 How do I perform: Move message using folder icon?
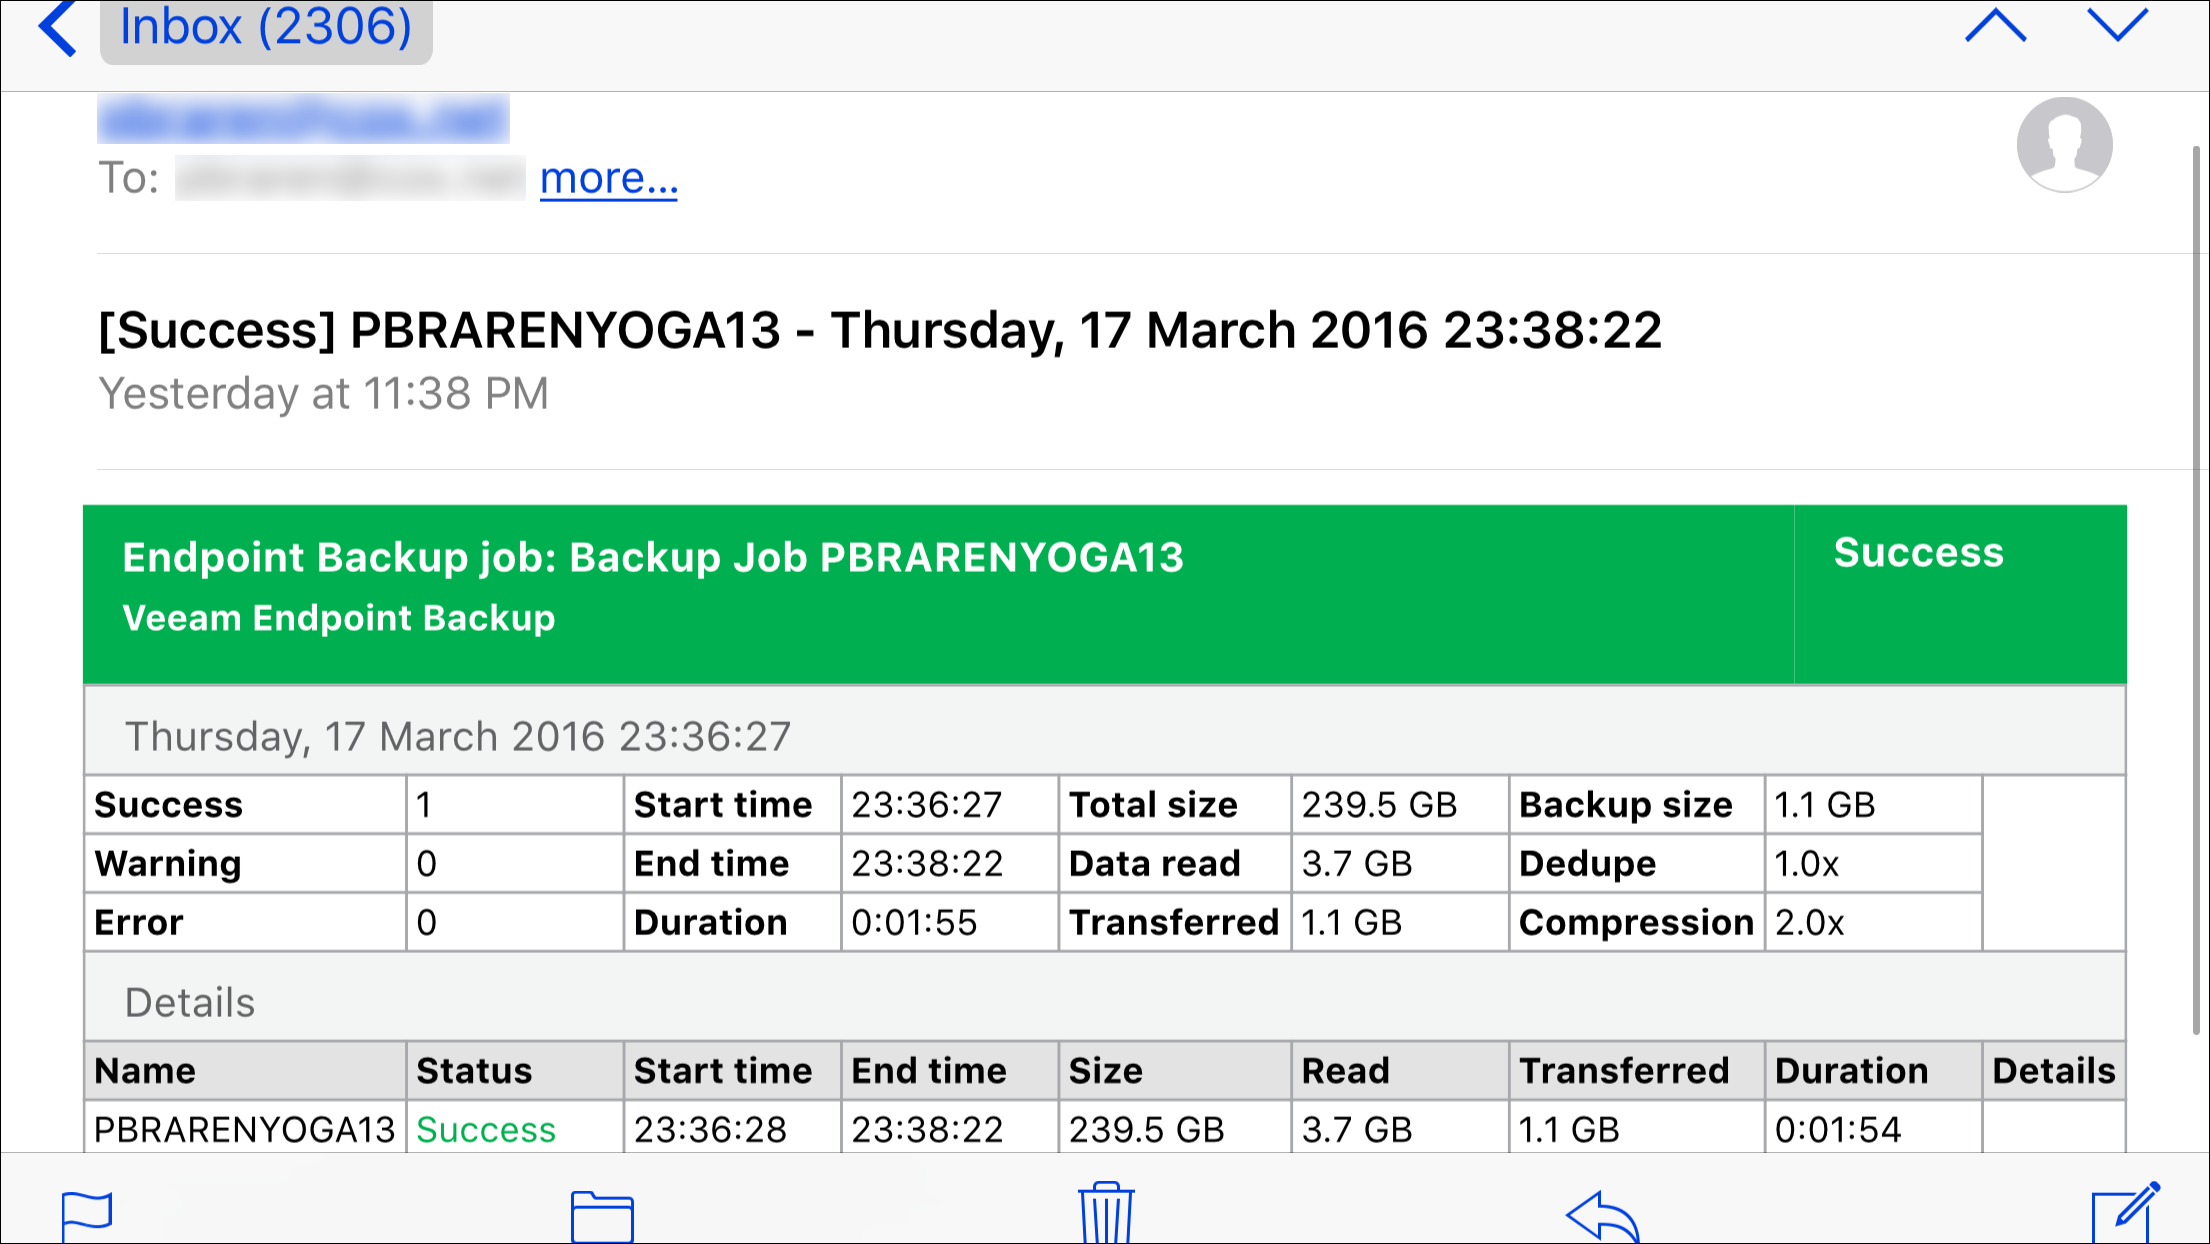point(602,1215)
